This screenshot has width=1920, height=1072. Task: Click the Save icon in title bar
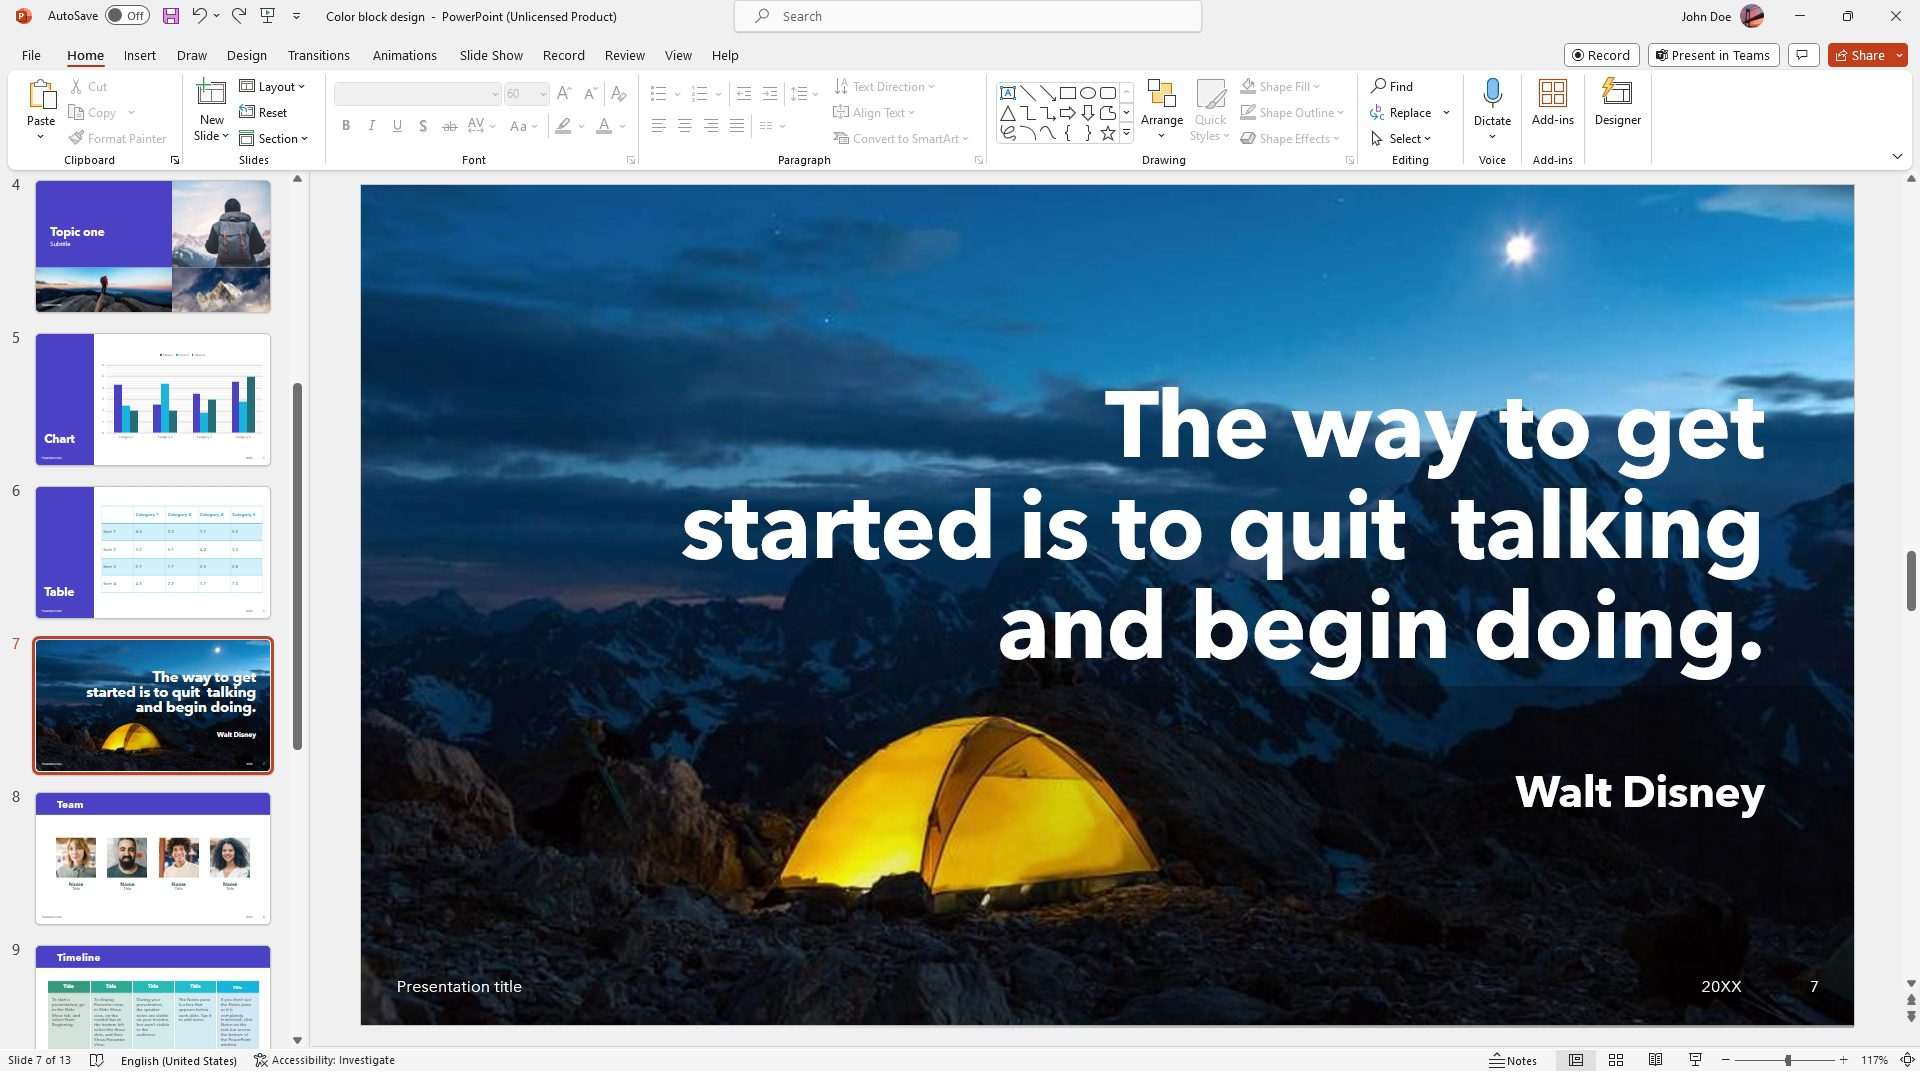coord(171,16)
